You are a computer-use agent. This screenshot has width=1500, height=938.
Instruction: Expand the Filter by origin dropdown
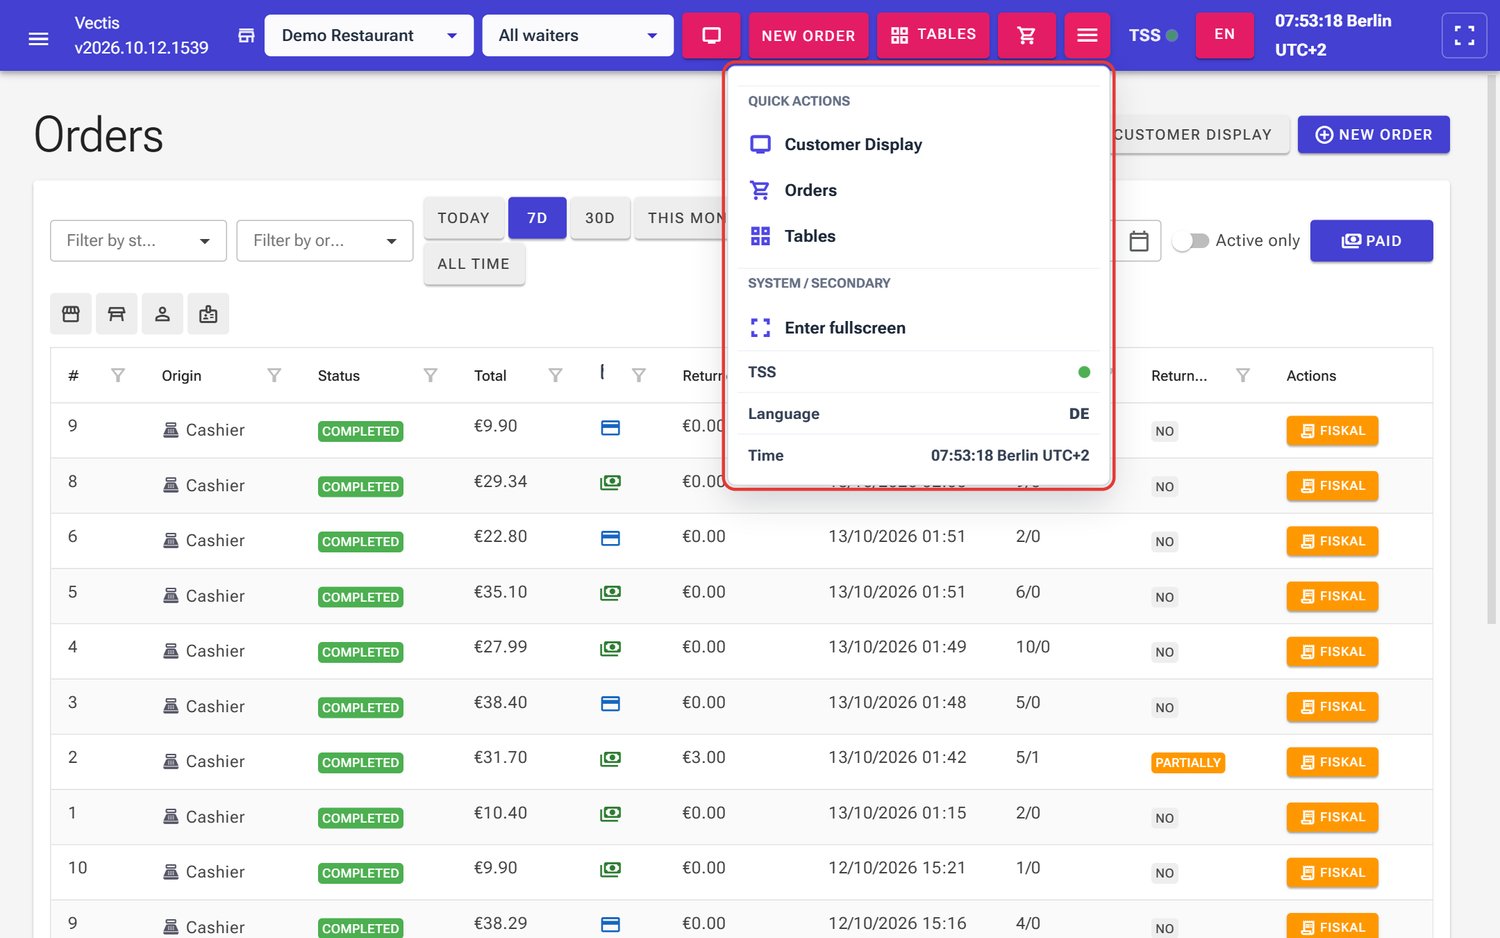(325, 241)
